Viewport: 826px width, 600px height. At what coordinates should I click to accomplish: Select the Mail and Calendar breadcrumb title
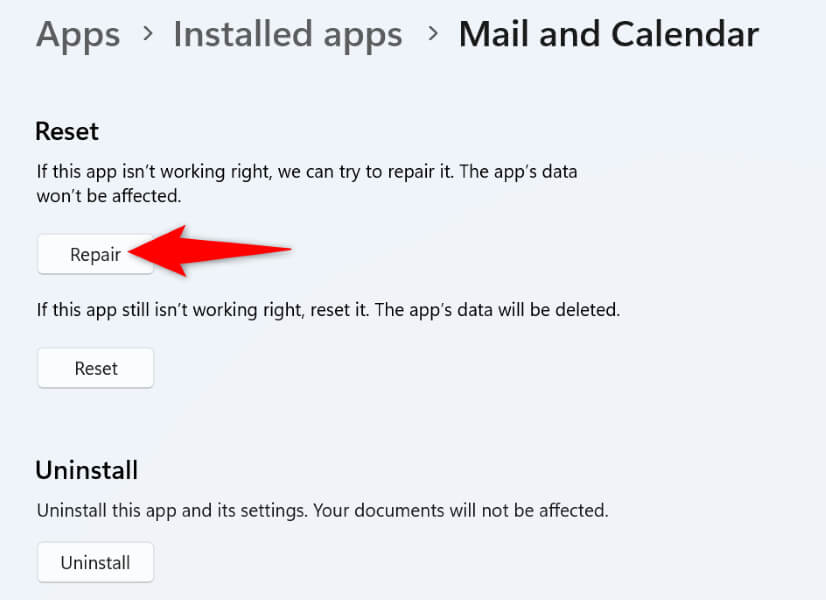pos(608,35)
